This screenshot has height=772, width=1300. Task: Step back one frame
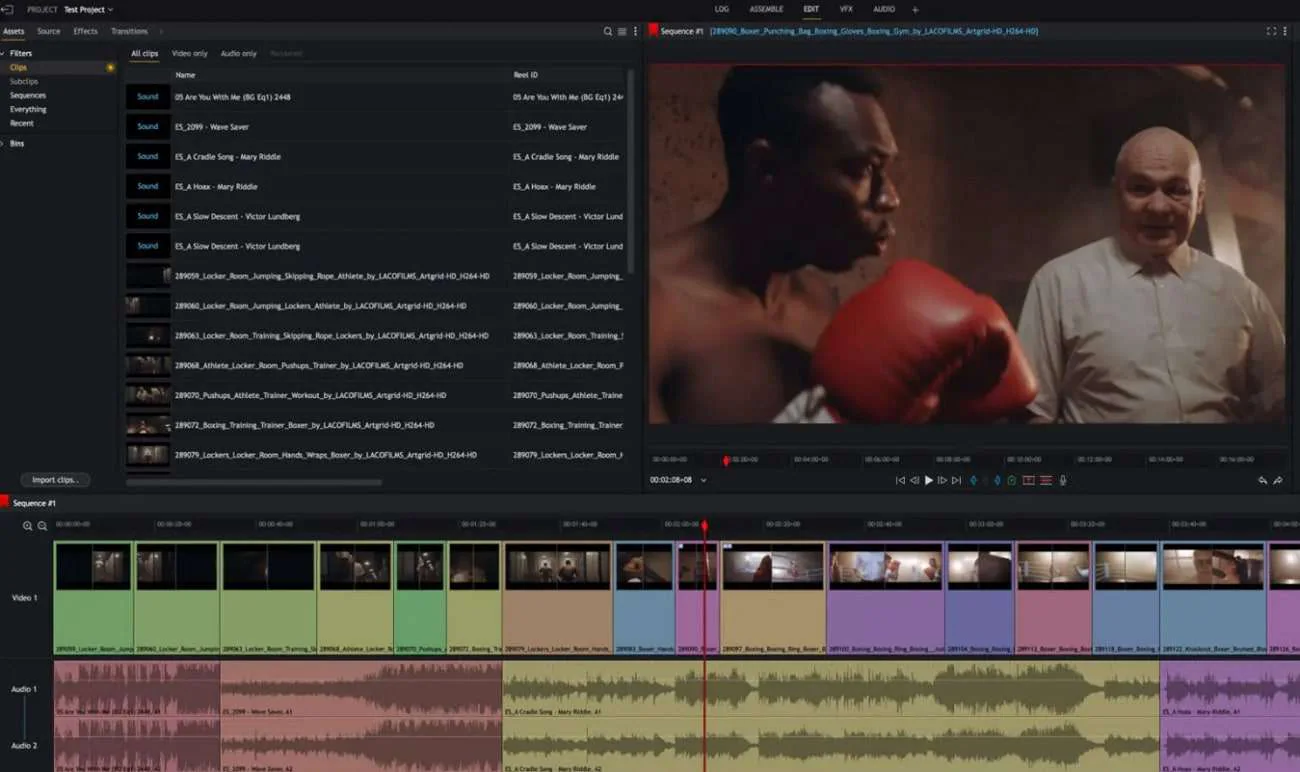[914, 480]
